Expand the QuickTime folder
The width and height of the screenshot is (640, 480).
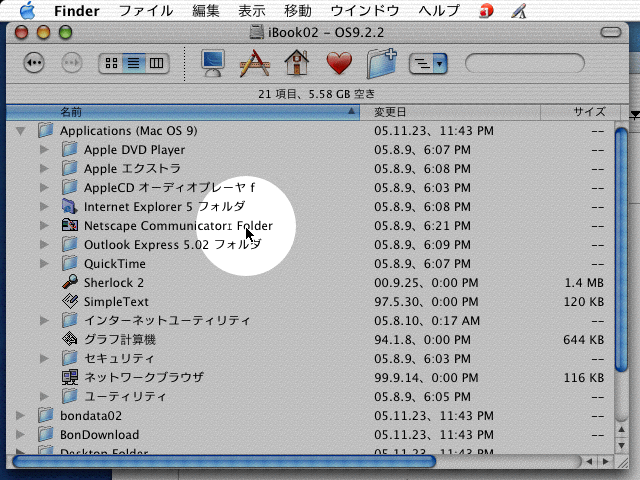44,264
